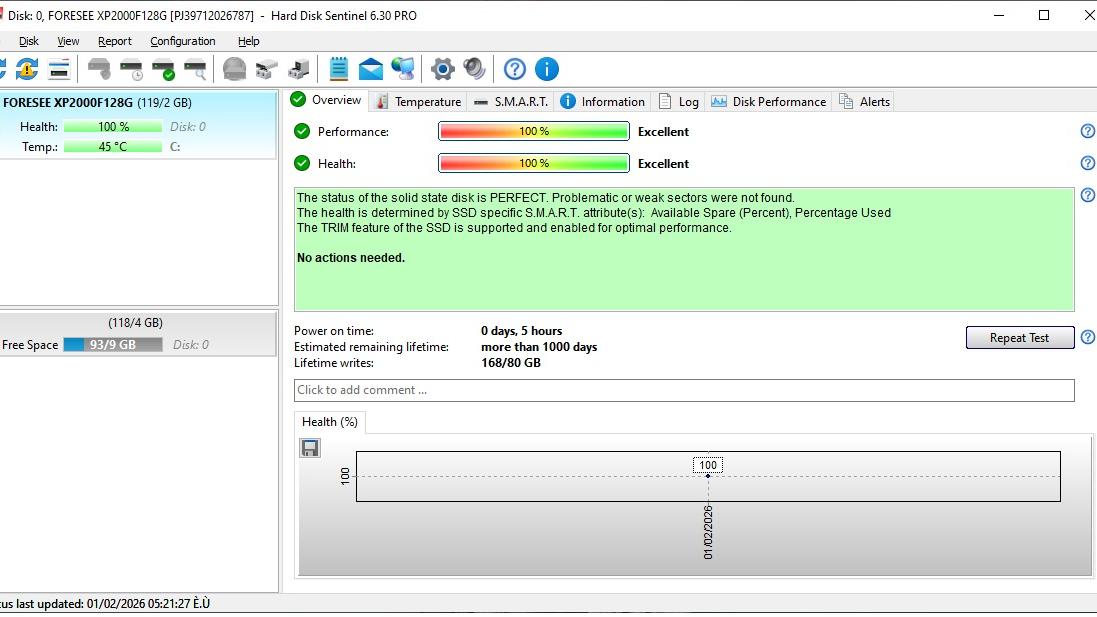Click the blue question mark toolbar icon
Viewport: 1097px width, 617px height.
click(x=515, y=69)
